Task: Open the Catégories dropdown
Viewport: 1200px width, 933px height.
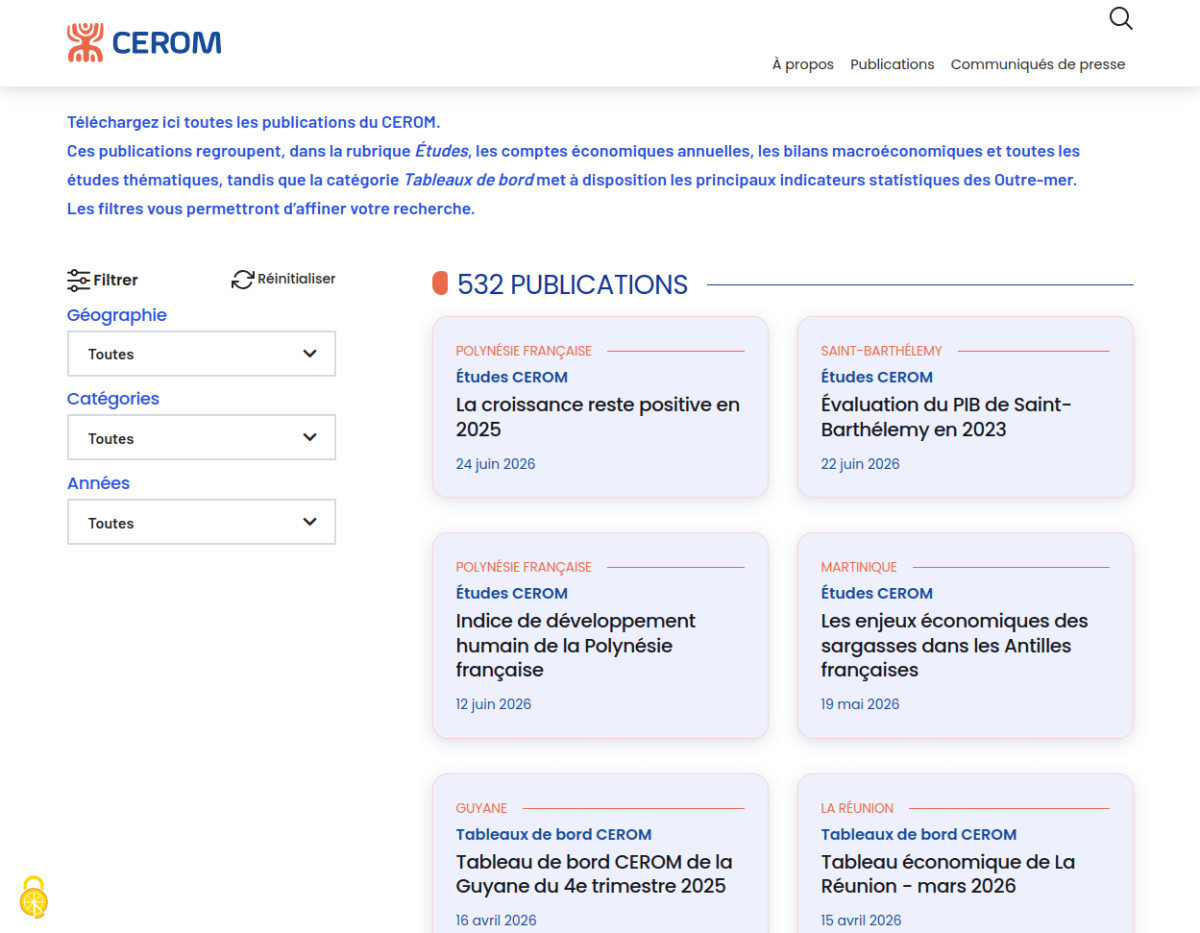Action: click(201, 438)
